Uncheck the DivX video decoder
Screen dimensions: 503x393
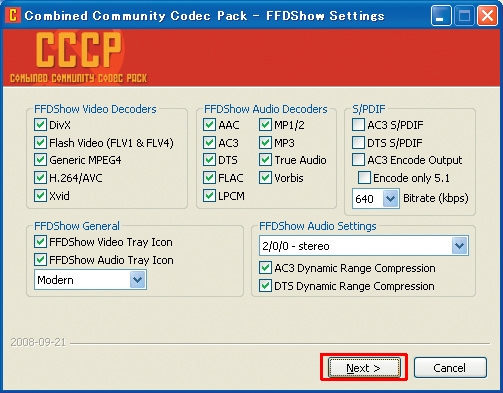[40, 125]
